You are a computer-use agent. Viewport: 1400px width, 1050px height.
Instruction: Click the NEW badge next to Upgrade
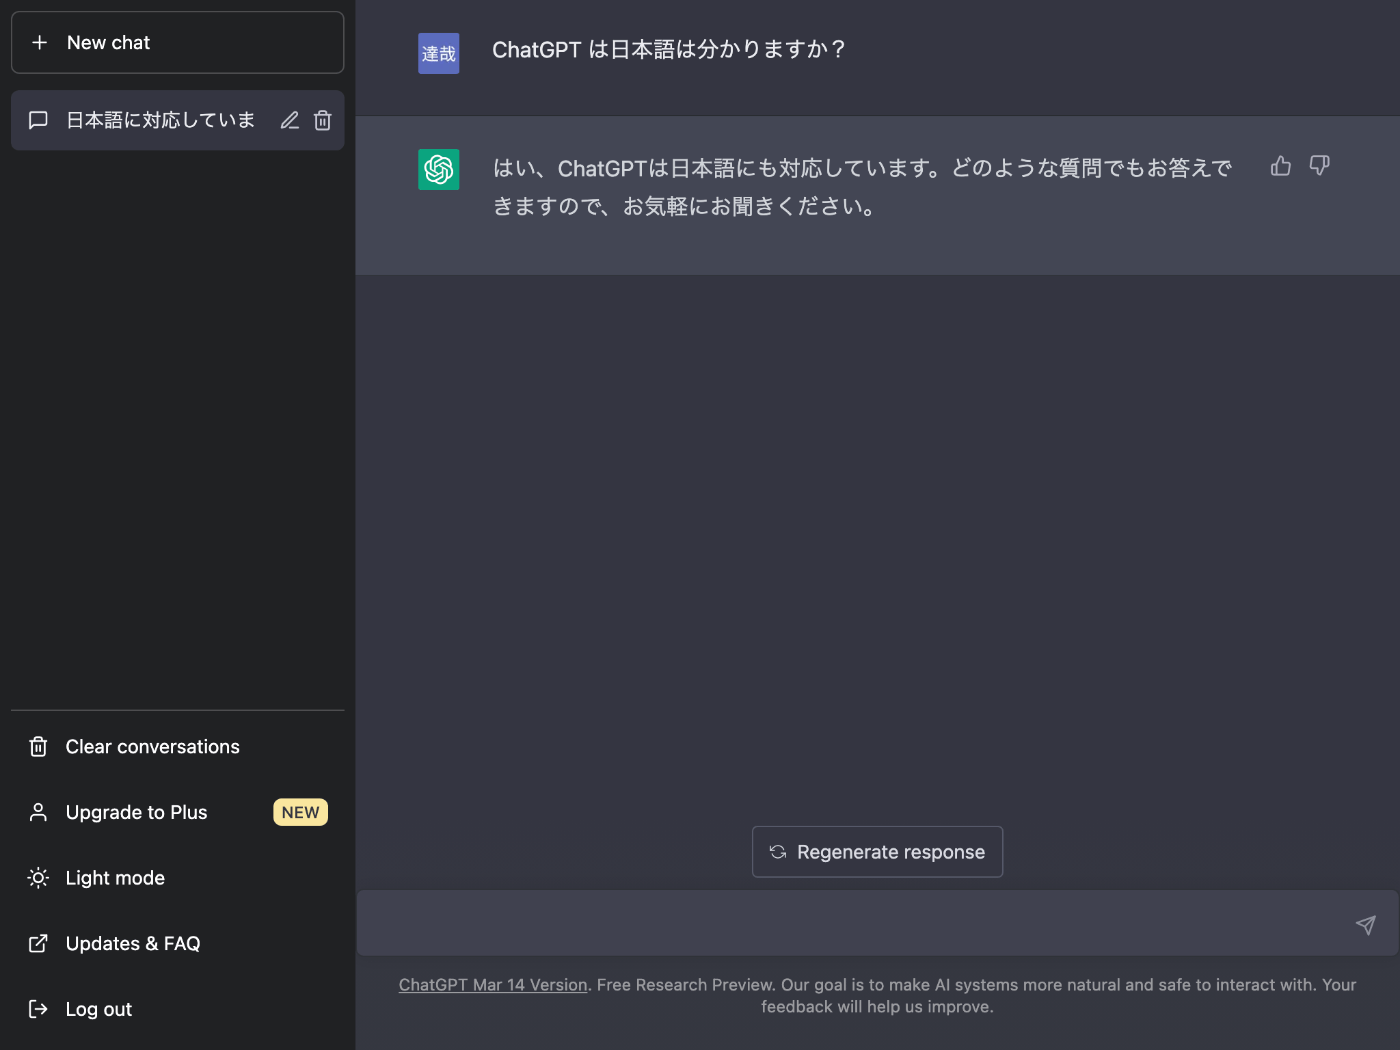coord(300,813)
